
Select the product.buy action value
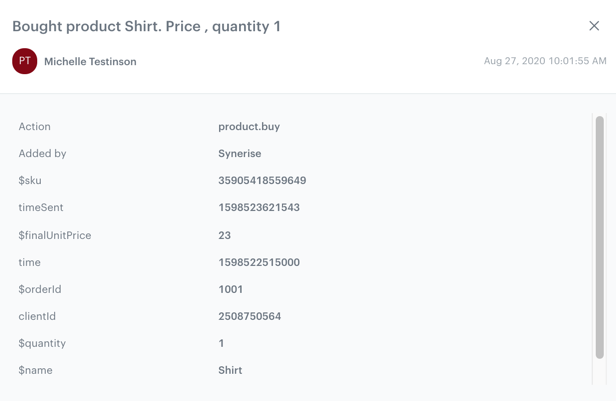point(249,127)
